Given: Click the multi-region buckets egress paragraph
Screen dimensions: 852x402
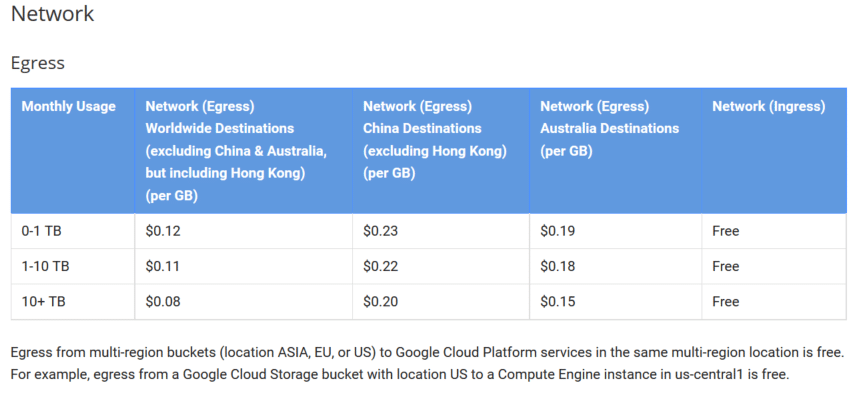Looking at the screenshot, I should 427,363.
